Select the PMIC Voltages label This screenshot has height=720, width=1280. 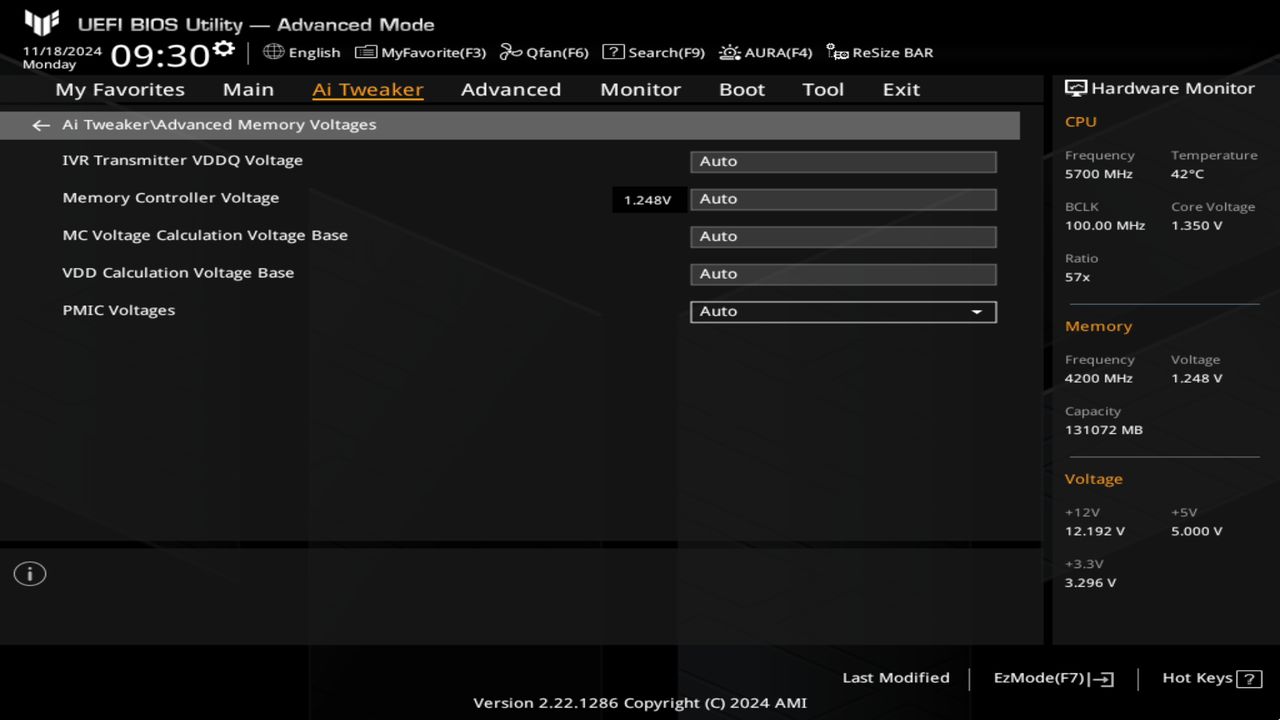(119, 310)
